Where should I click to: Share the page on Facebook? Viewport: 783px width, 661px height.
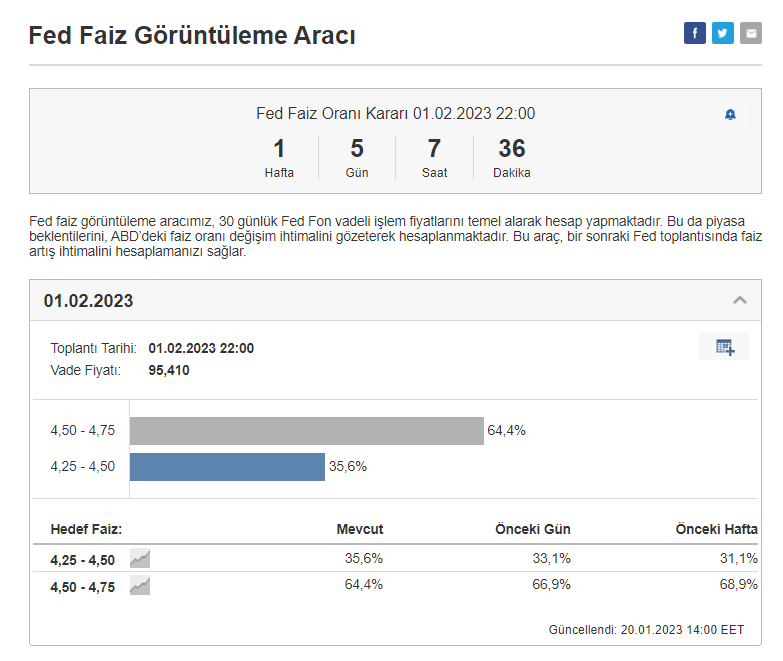(694, 33)
